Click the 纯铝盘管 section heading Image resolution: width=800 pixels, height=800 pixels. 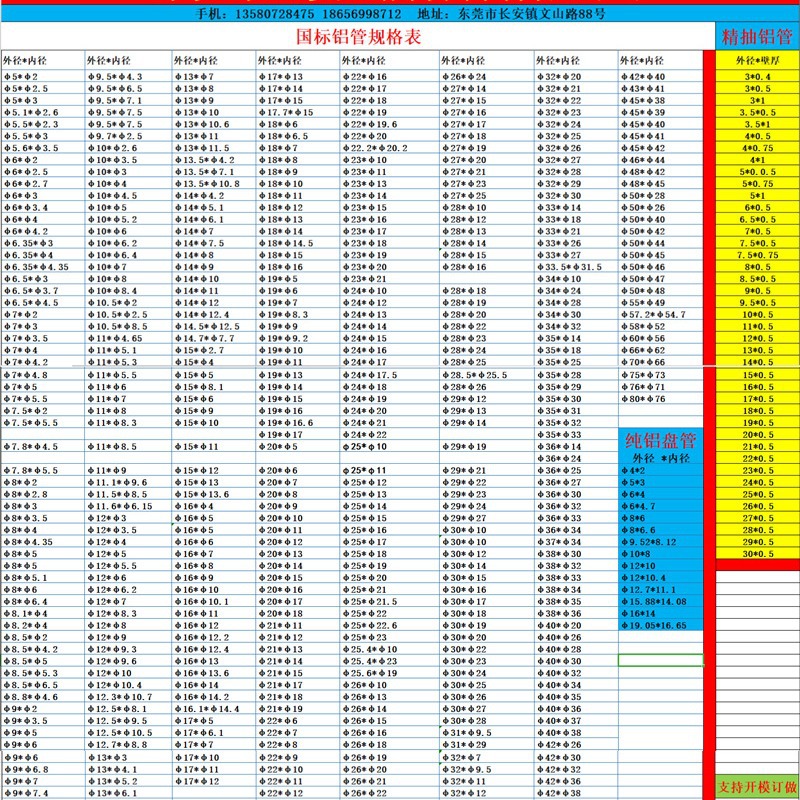click(x=660, y=440)
